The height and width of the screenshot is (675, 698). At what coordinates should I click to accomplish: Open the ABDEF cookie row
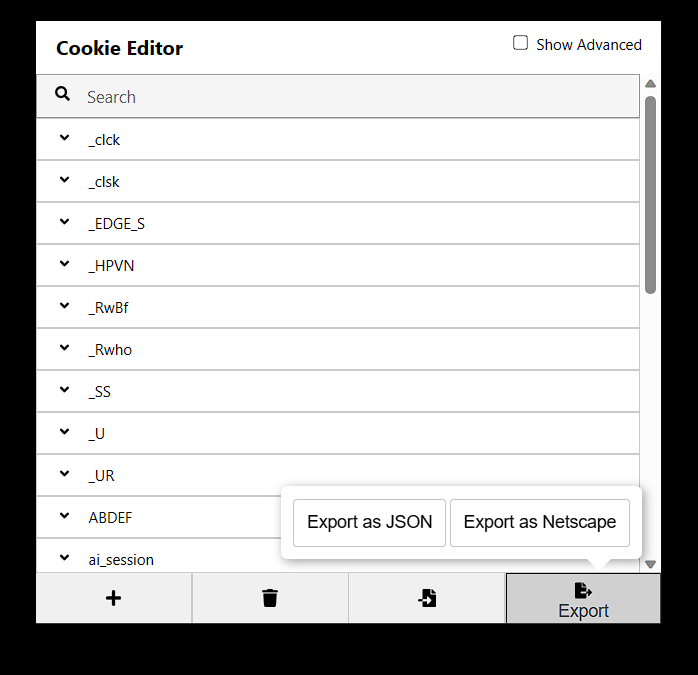pyautogui.click(x=158, y=517)
